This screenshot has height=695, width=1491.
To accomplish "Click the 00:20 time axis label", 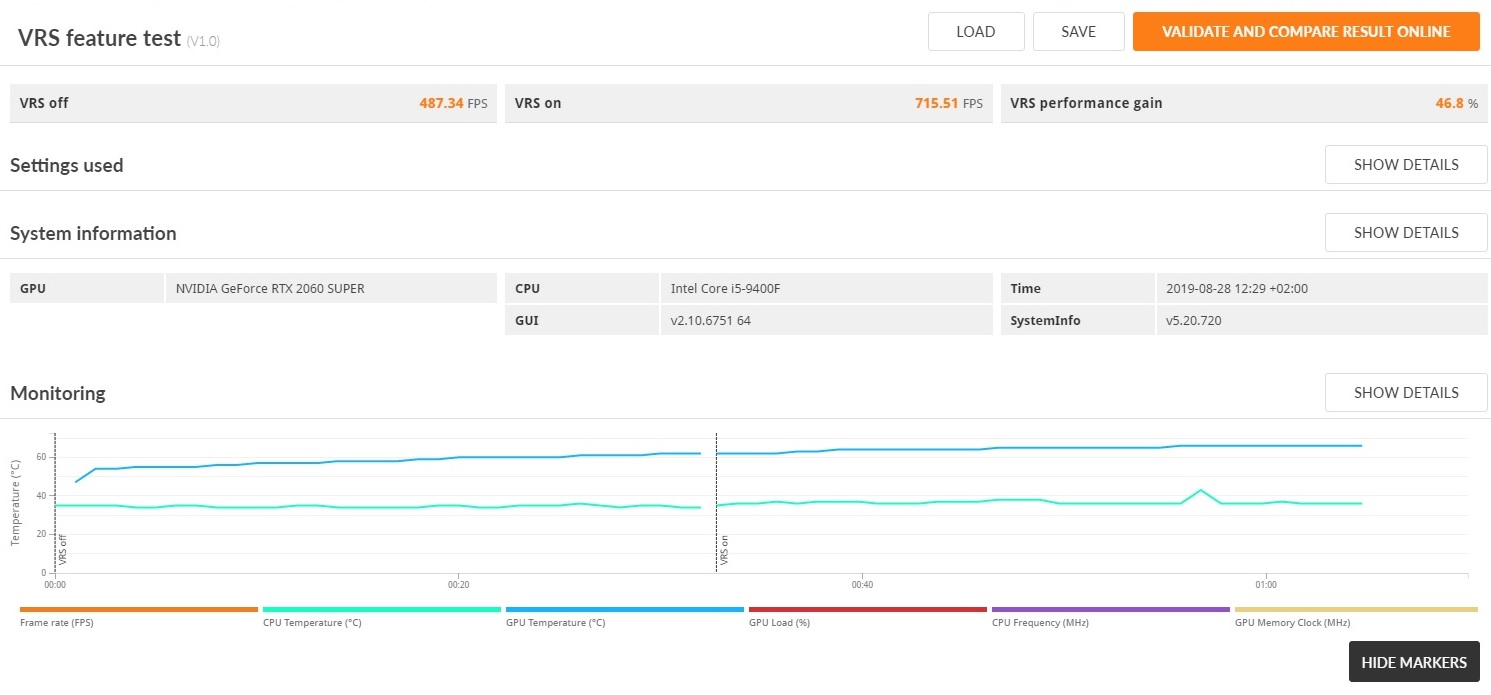I will (459, 585).
